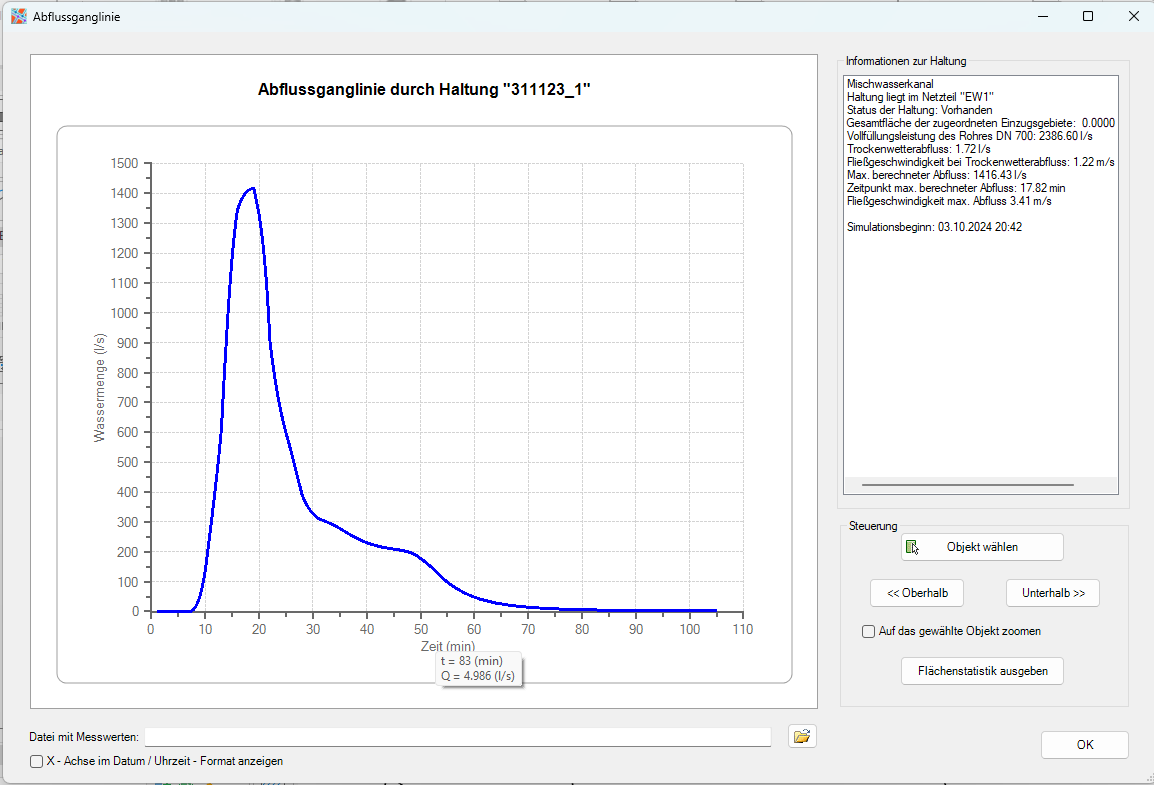Click the window resize grip in bottom-right corner
The width and height of the screenshot is (1154, 785).
(x=1145, y=777)
